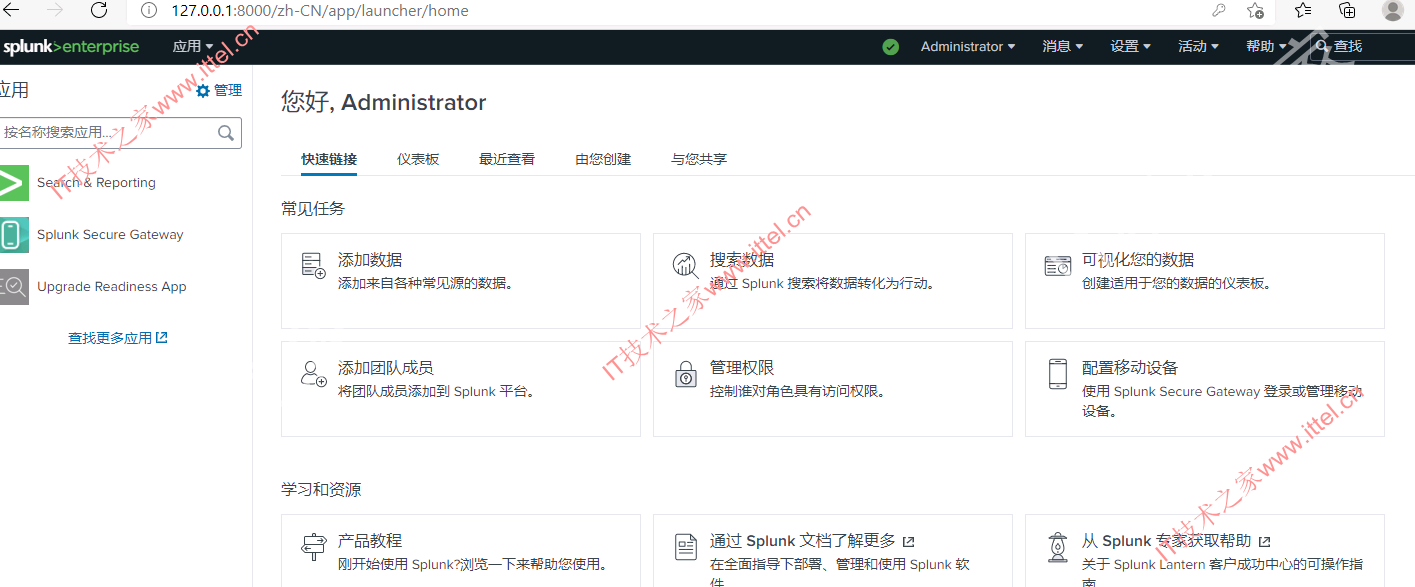
Task: Click the magnifier icon in app search box
Action: point(226,133)
